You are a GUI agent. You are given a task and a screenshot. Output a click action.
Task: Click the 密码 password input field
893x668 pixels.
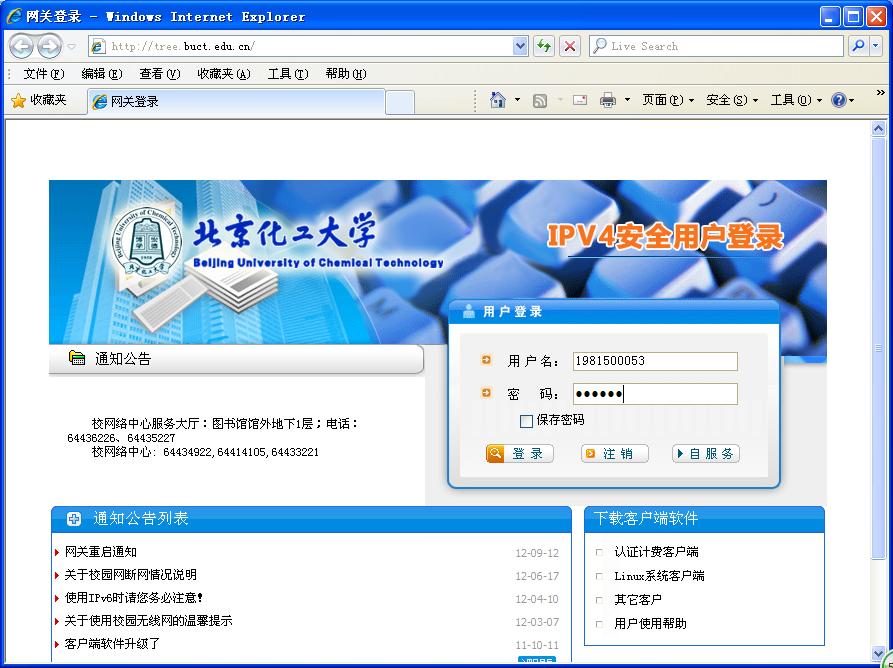point(655,394)
